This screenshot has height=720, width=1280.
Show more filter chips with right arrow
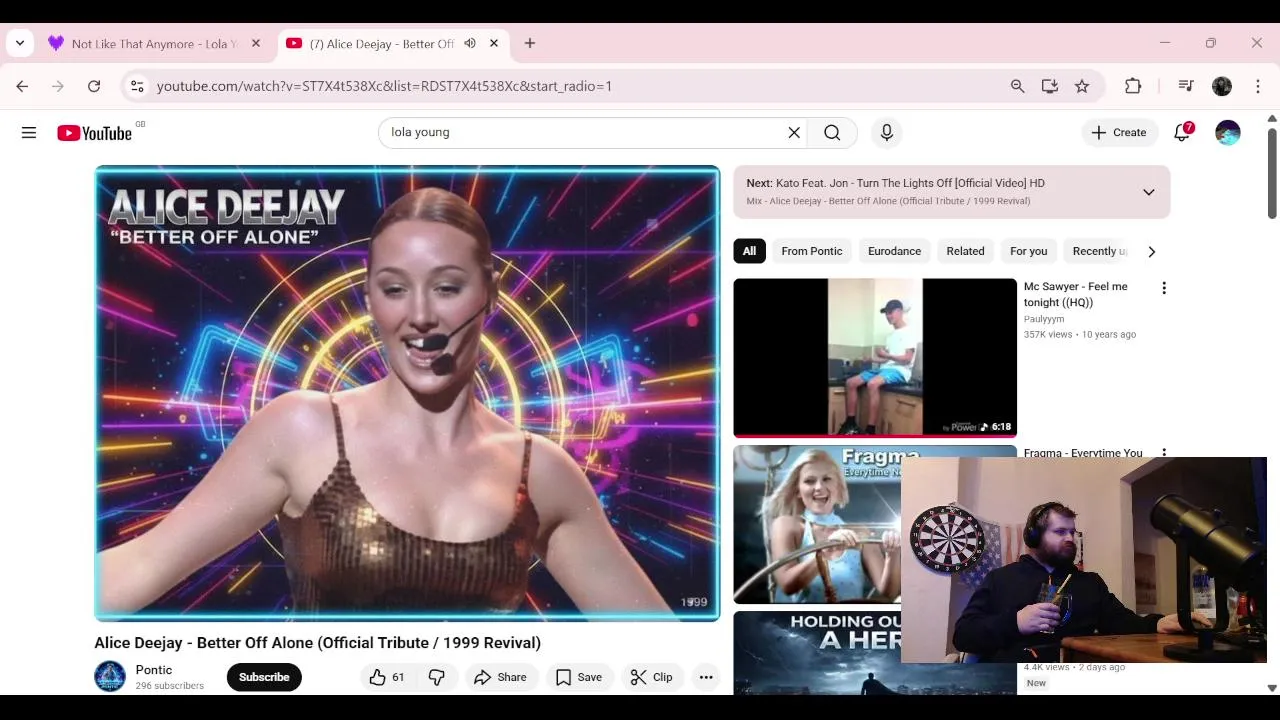click(1151, 251)
